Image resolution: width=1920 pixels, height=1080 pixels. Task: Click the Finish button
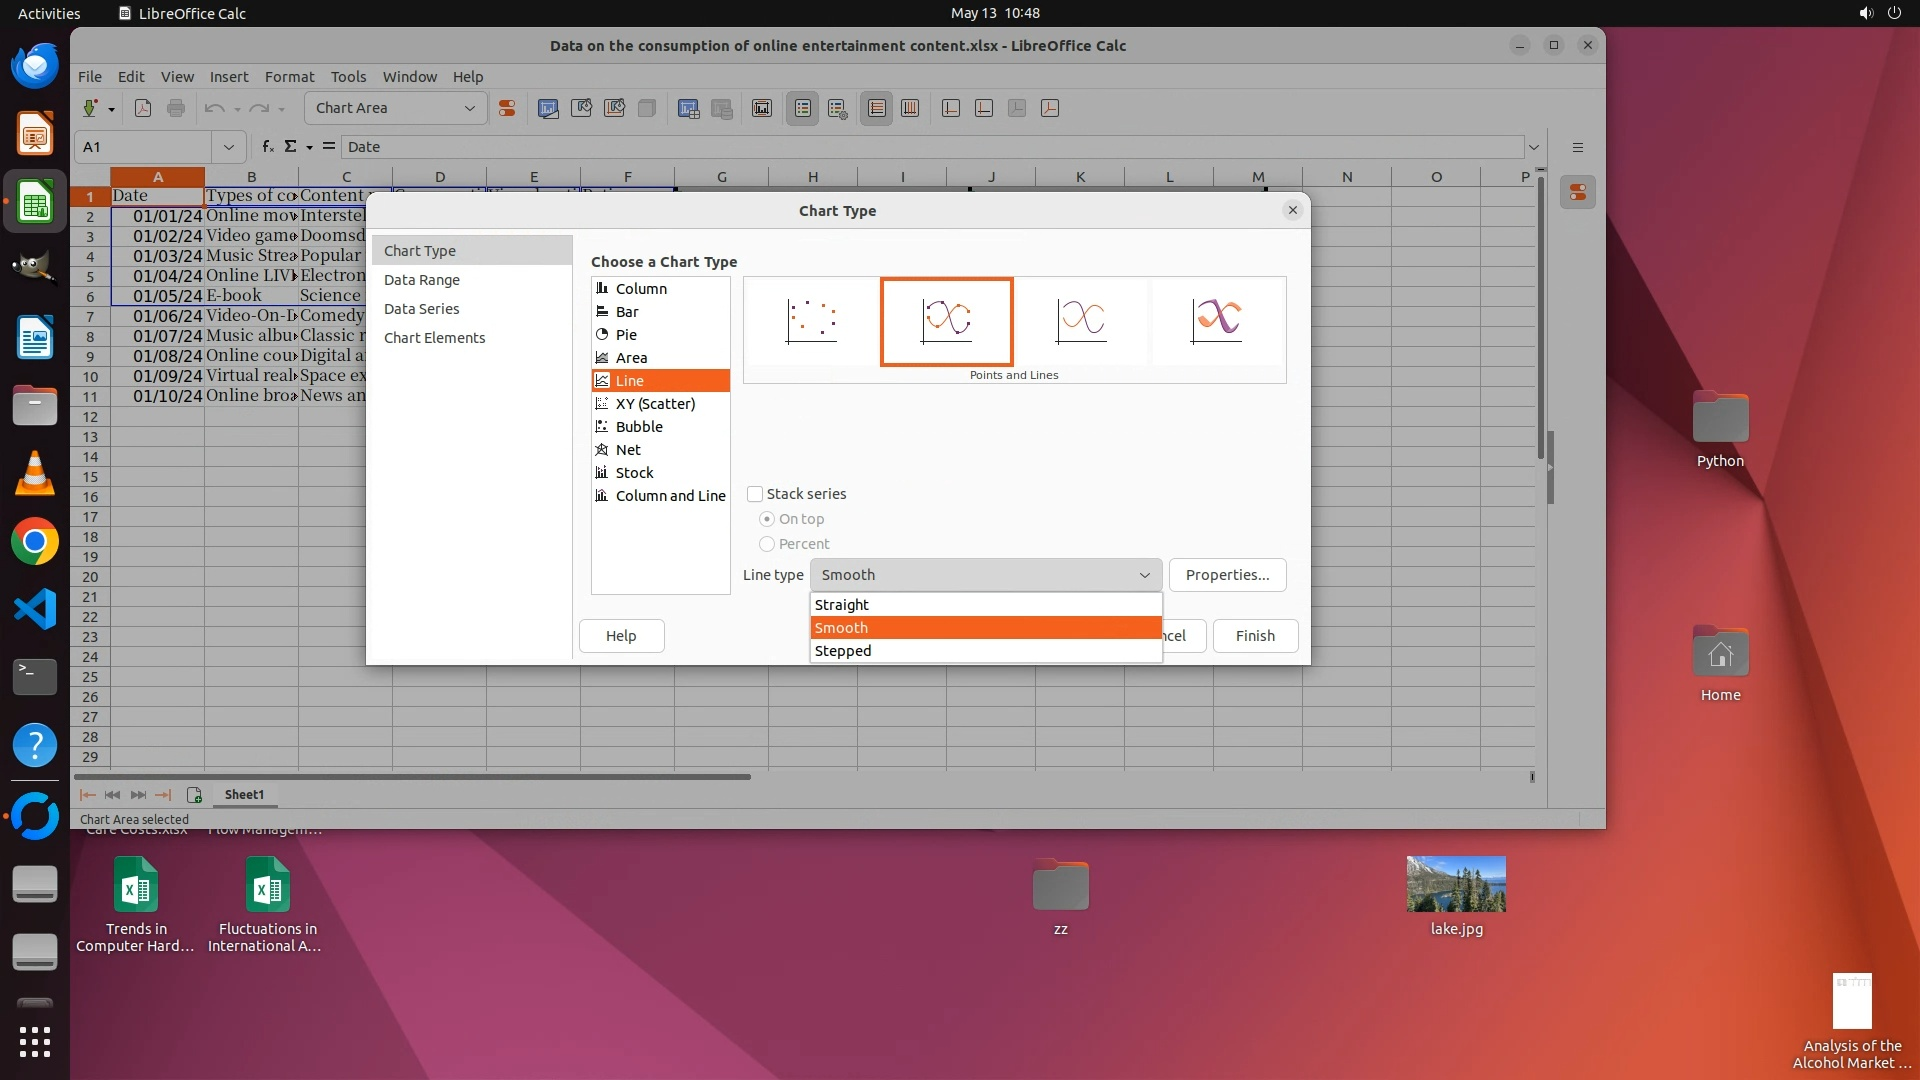(1255, 636)
